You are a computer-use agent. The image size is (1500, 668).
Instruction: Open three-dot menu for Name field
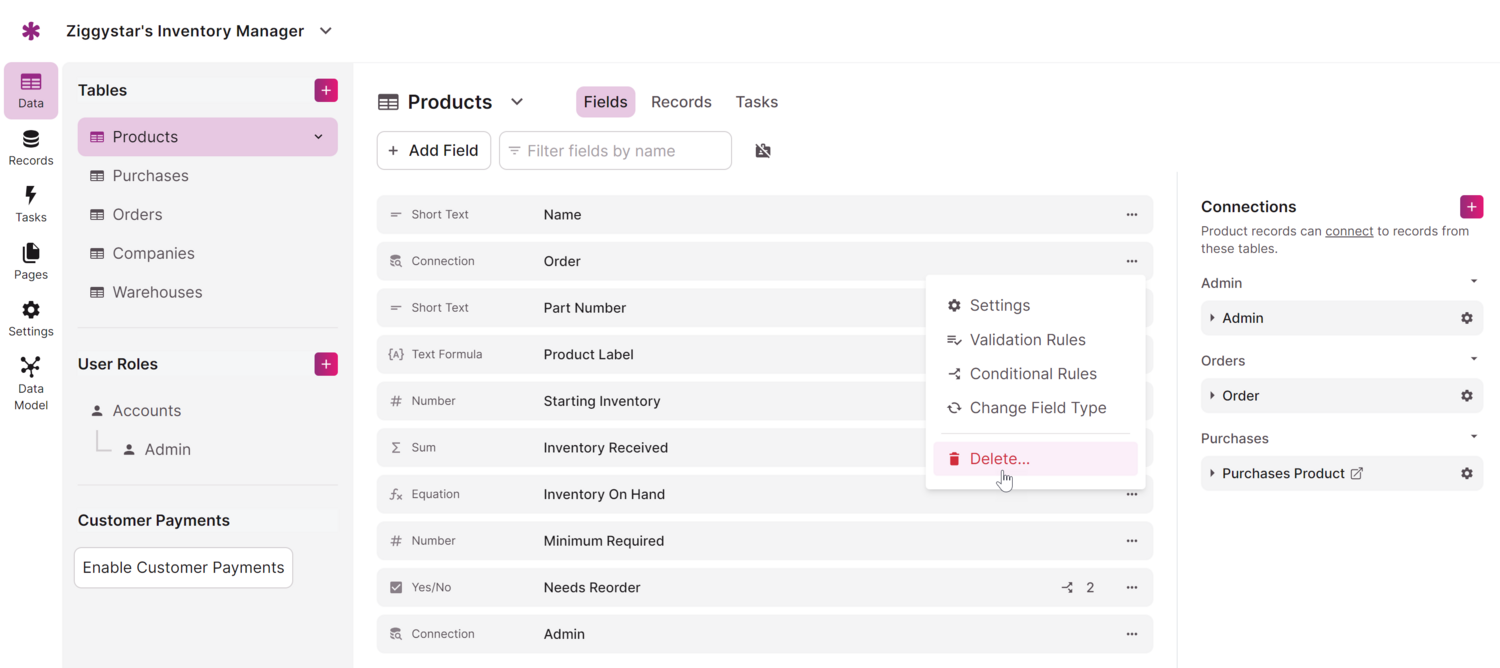coord(1132,215)
